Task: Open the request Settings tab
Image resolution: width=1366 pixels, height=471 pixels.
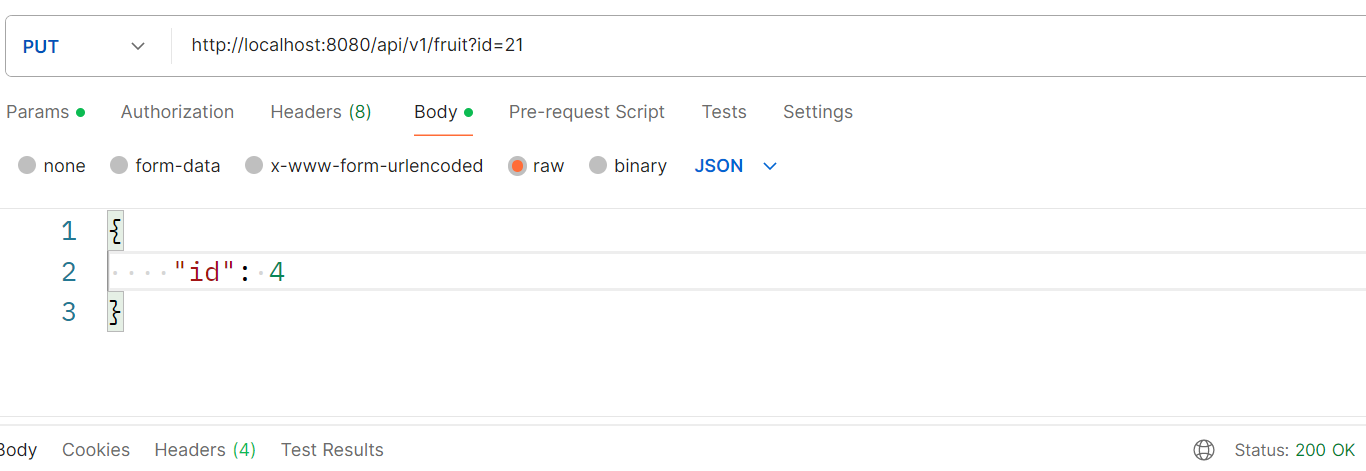Action: pyautogui.click(x=818, y=112)
